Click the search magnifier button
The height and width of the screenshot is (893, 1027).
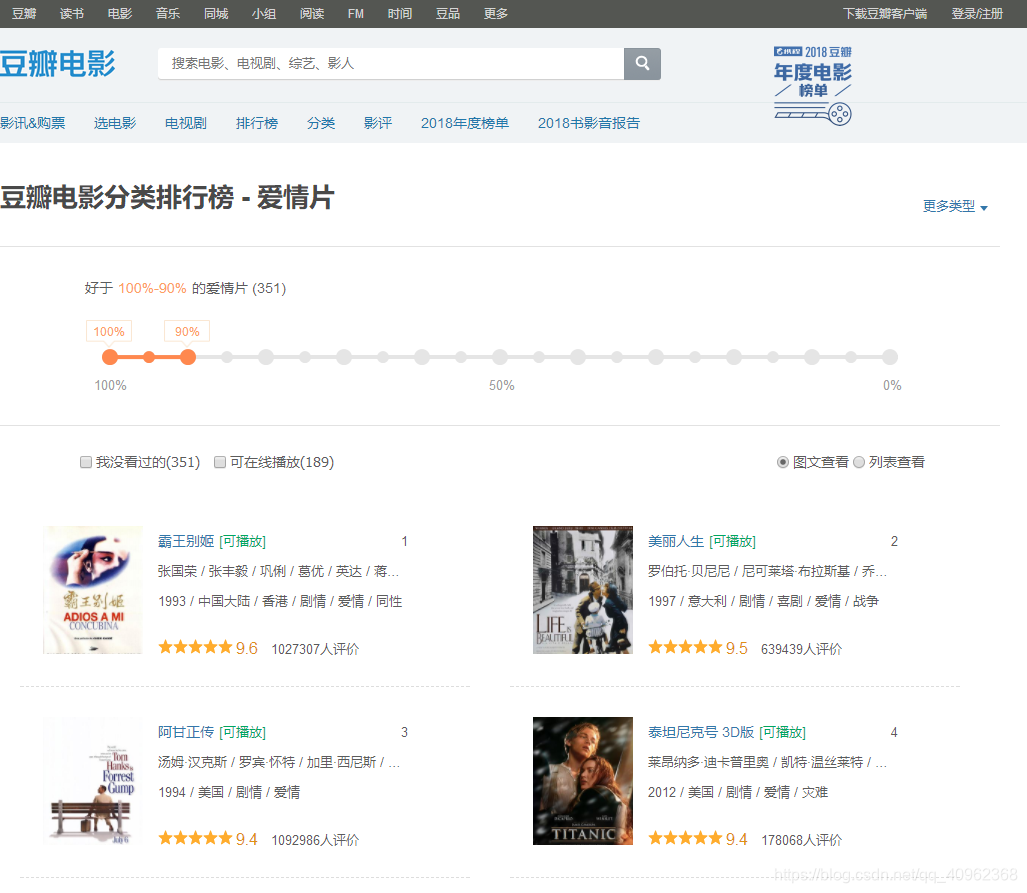click(x=642, y=64)
